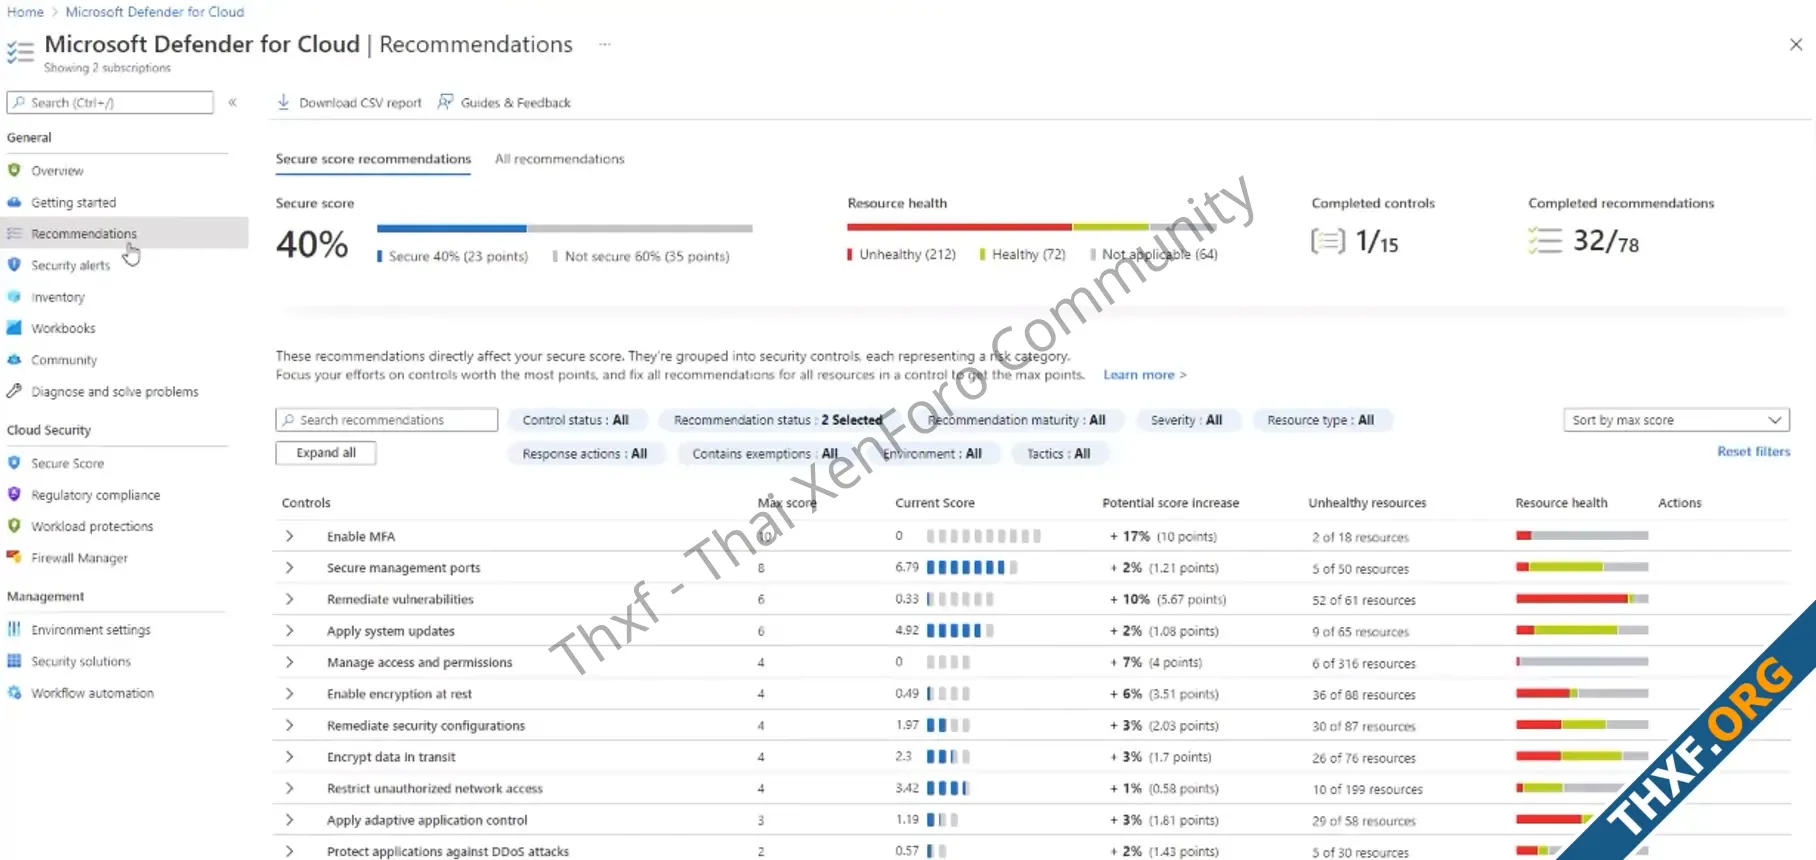
Task: Focus the Search recommendations field
Action: pyautogui.click(x=387, y=420)
